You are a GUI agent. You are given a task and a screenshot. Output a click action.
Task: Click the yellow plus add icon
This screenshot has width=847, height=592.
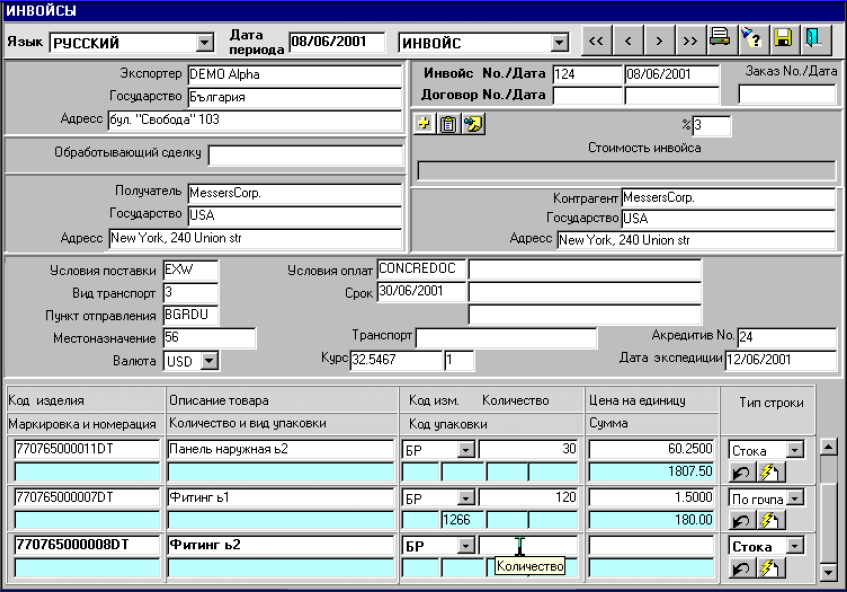point(424,124)
